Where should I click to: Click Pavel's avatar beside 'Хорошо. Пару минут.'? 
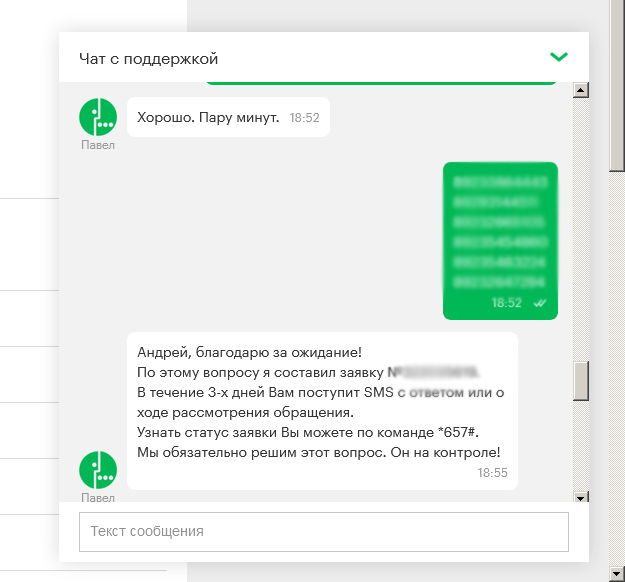[98, 117]
